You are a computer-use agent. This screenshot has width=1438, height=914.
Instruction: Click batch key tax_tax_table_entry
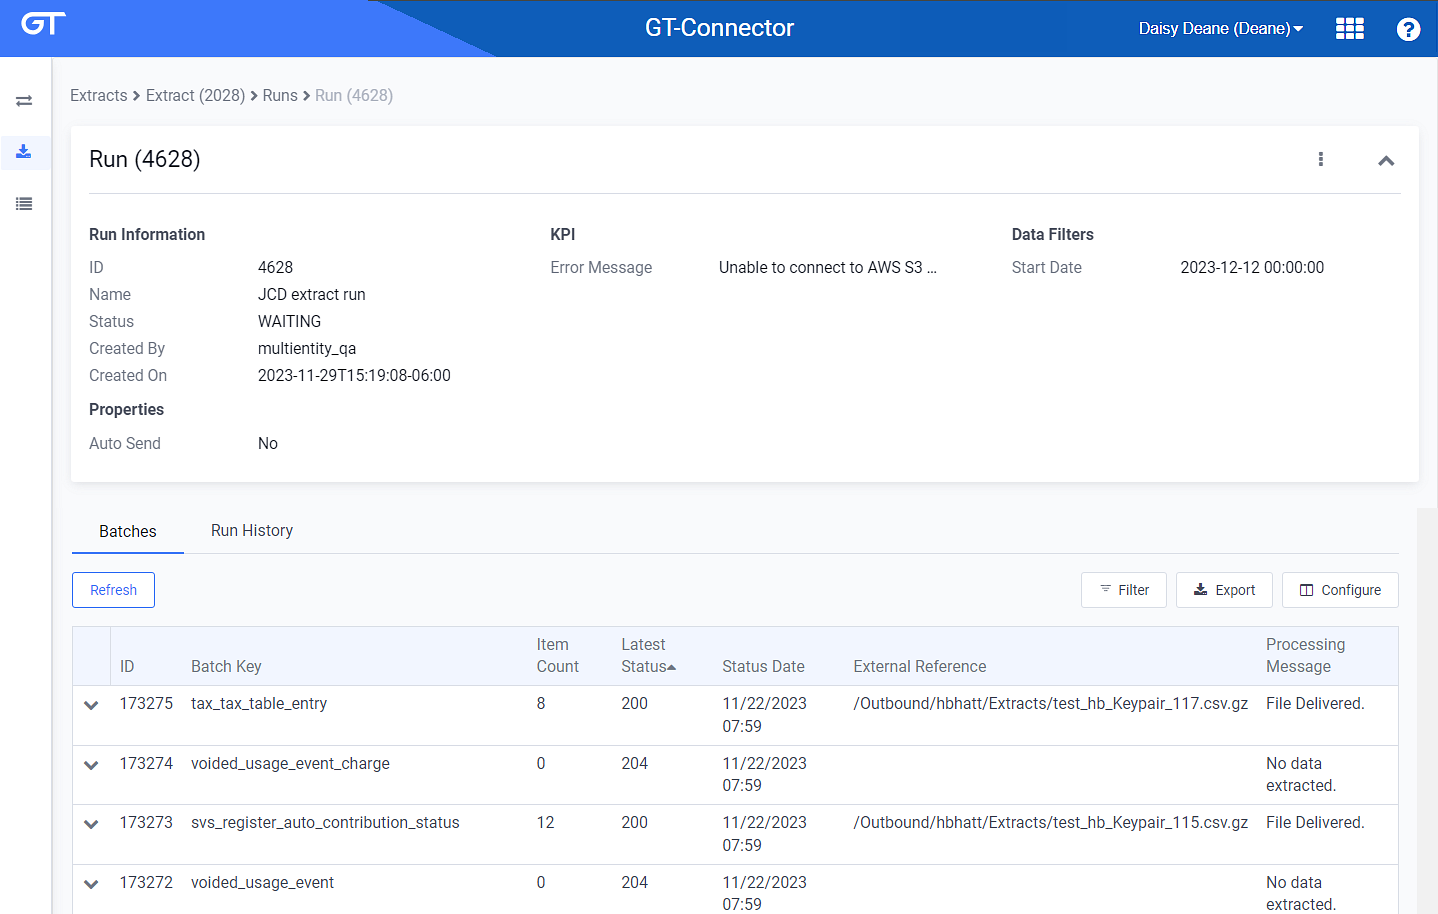click(x=259, y=703)
